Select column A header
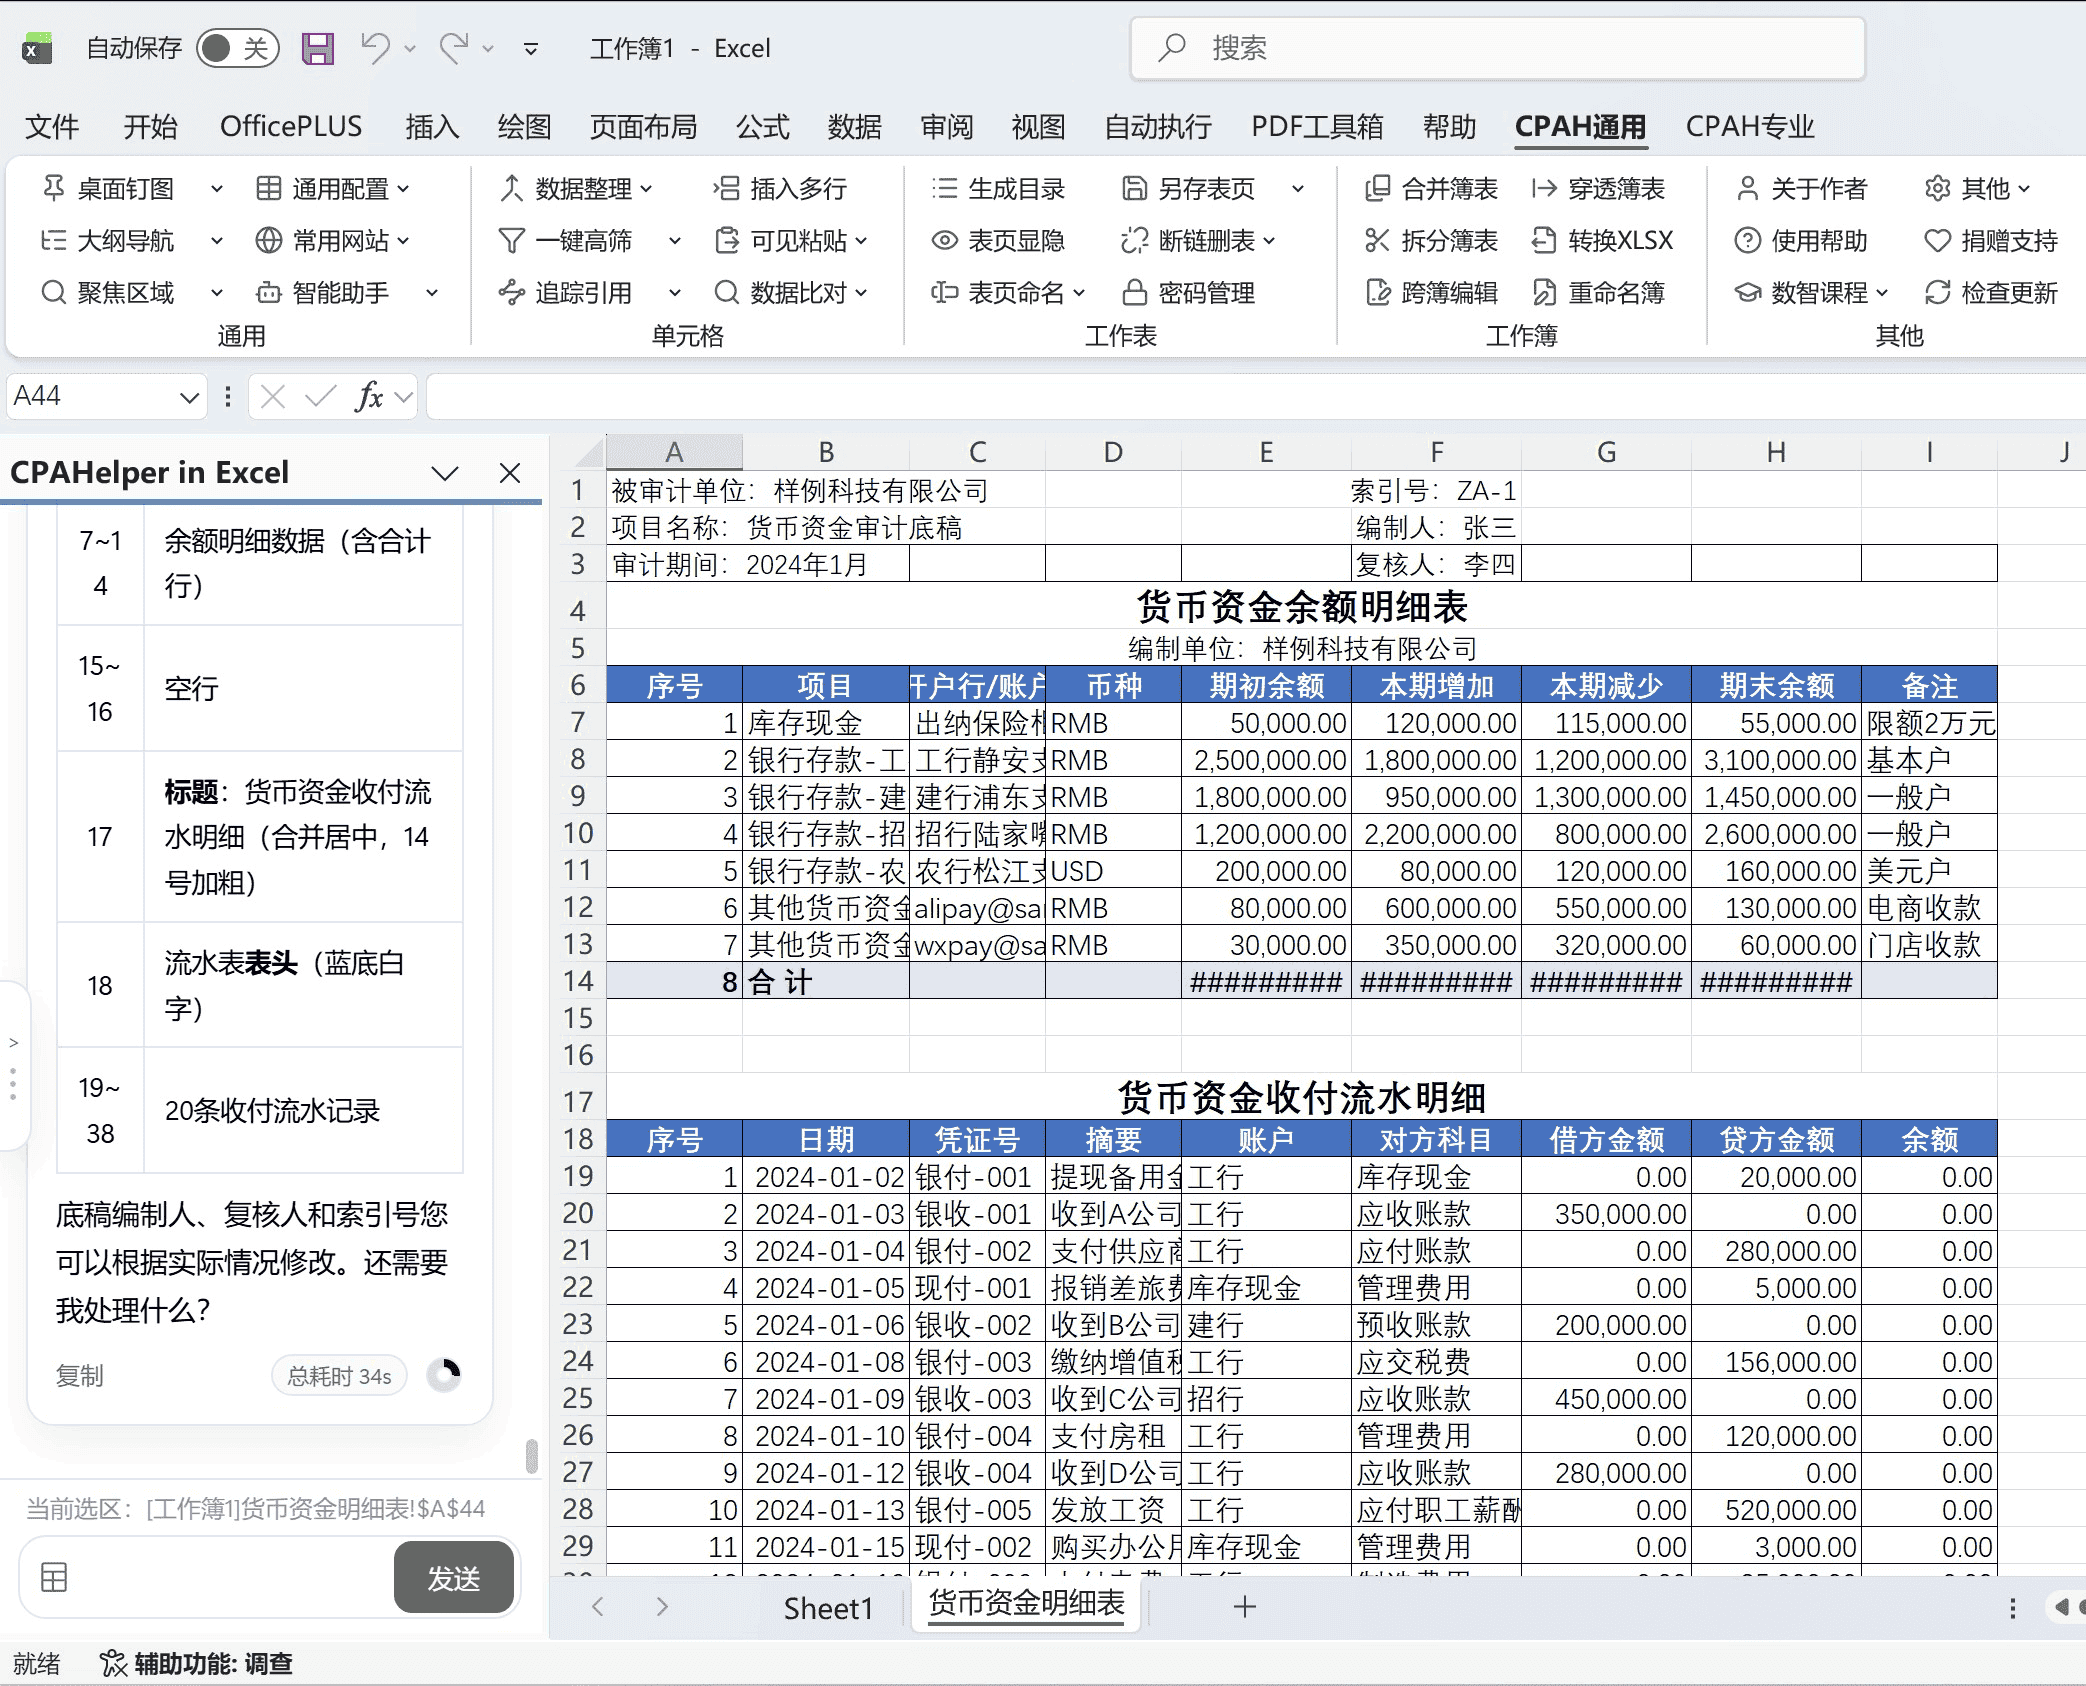Image resolution: width=2086 pixels, height=1686 pixels. (674, 452)
